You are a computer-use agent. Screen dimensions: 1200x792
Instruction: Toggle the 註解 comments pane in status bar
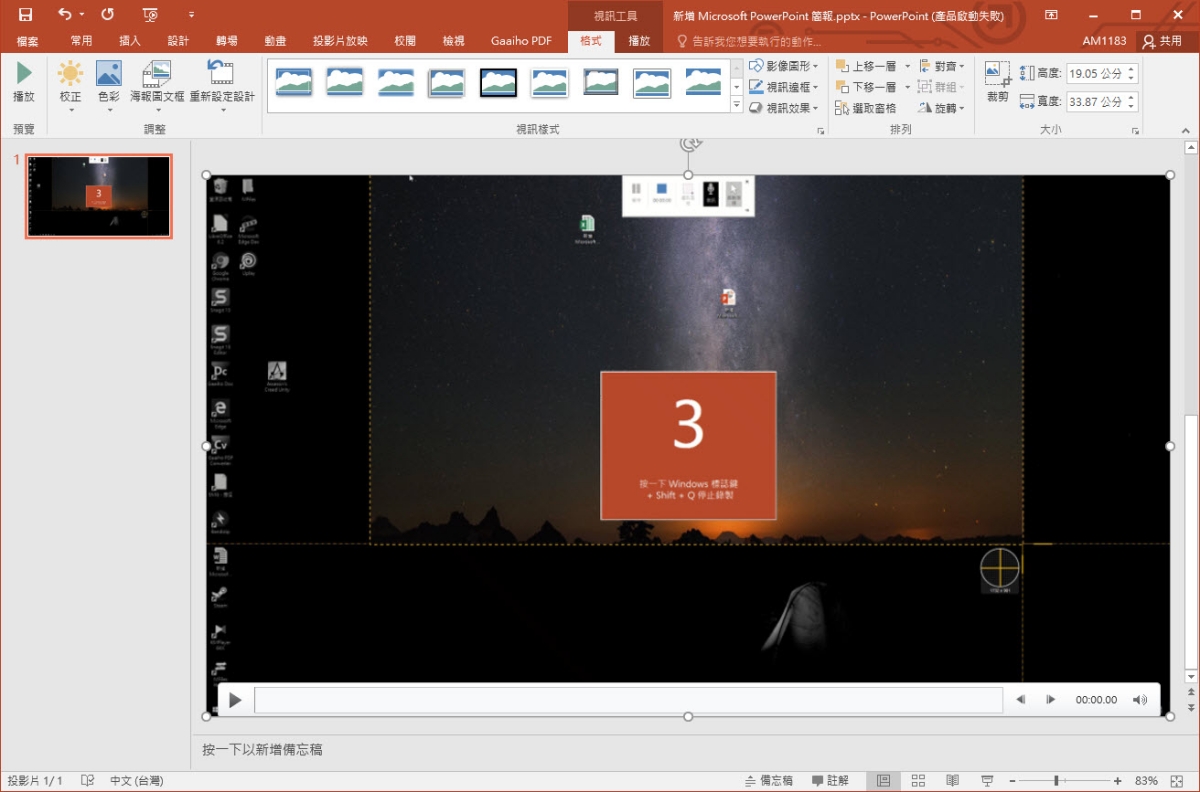pos(830,780)
